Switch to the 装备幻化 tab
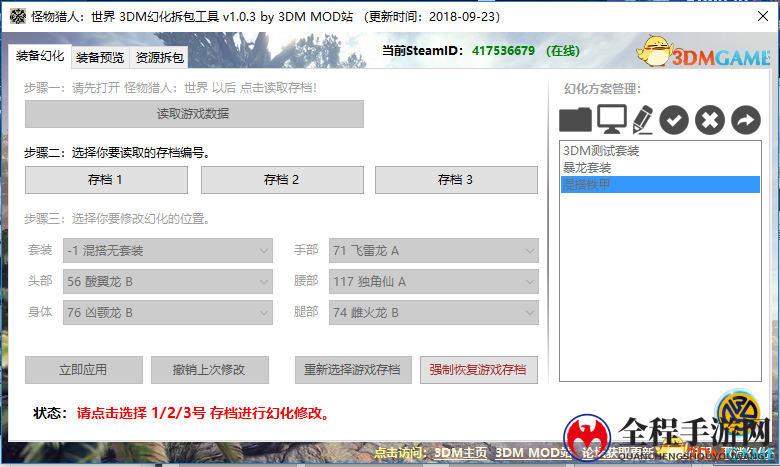The width and height of the screenshot is (780, 467). (40, 56)
